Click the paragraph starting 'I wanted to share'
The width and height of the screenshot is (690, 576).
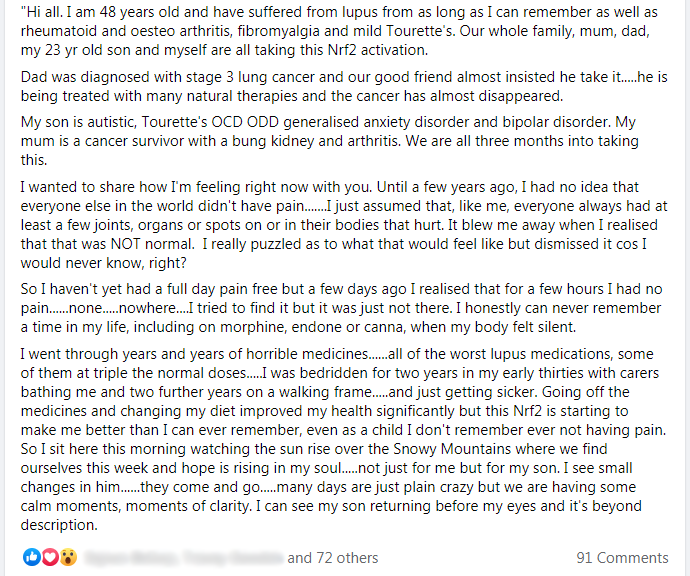click(344, 225)
